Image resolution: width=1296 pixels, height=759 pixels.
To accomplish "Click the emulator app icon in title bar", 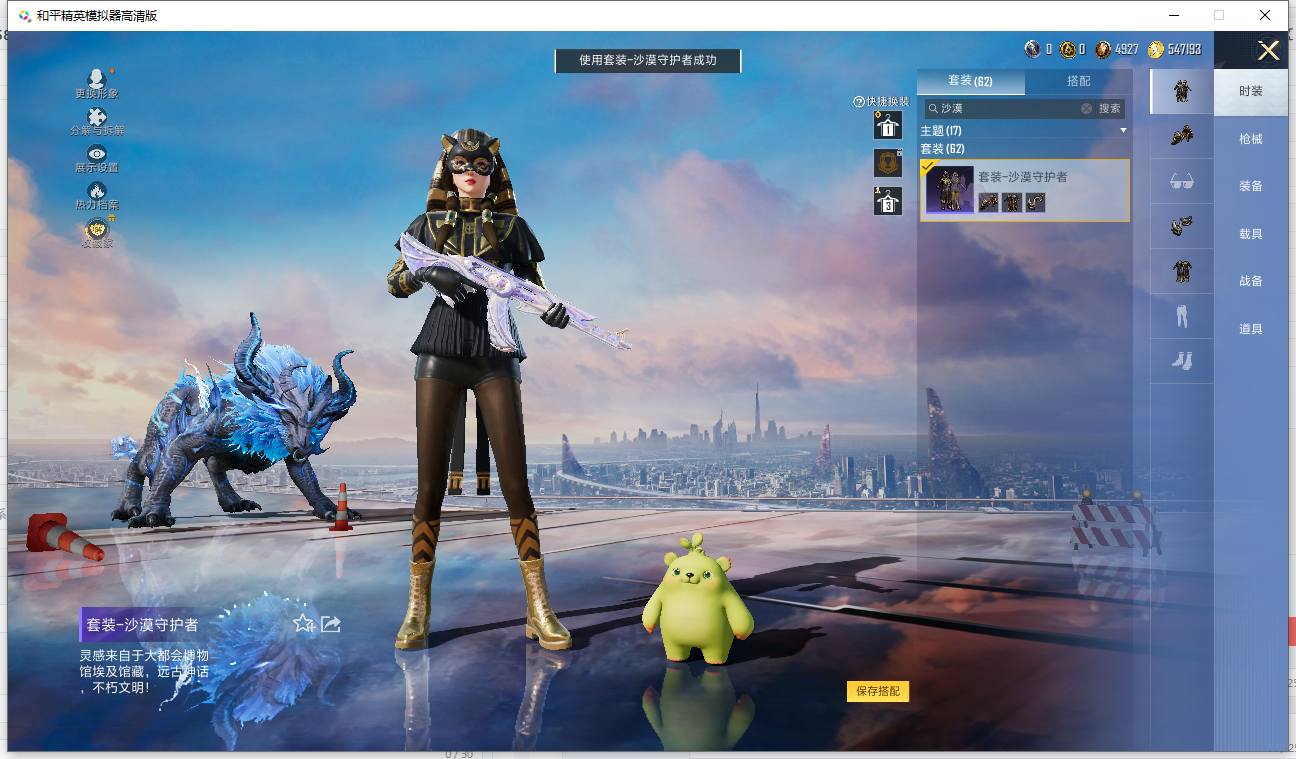I will tap(24, 15).
